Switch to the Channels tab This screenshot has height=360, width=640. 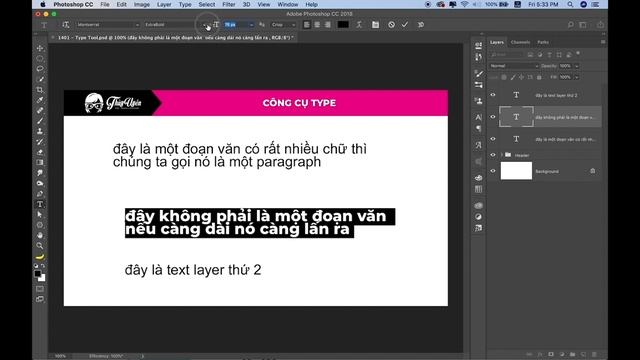[520, 42]
